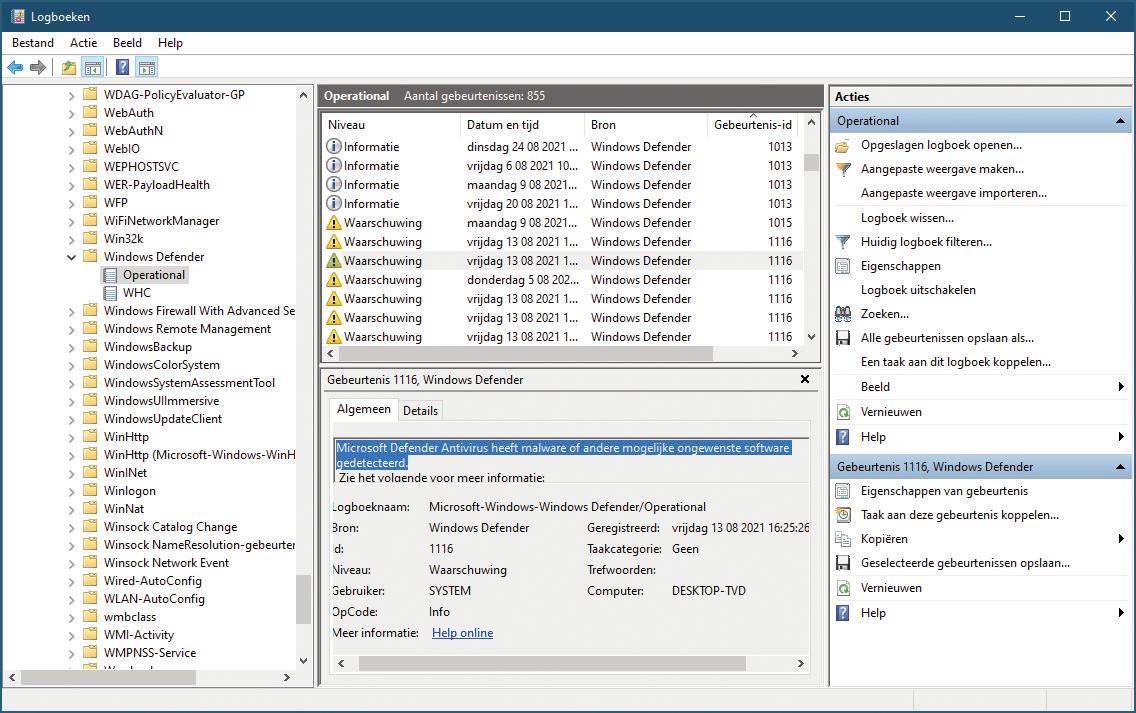The width and height of the screenshot is (1136, 713).
Task: Click the info icon on the dinsdag 24 08 row
Action: [x=334, y=146]
